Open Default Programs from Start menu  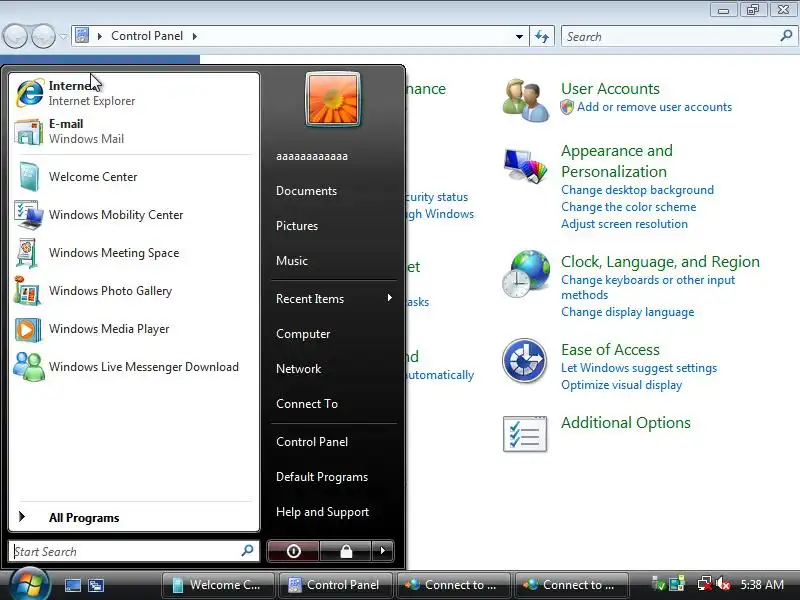point(322,477)
